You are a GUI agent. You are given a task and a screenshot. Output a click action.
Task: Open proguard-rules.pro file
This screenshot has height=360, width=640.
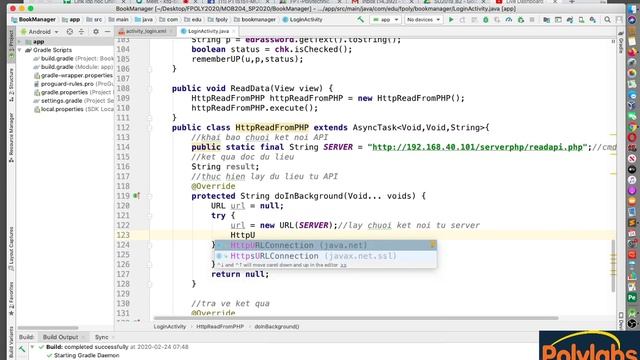(x=73, y=84)
